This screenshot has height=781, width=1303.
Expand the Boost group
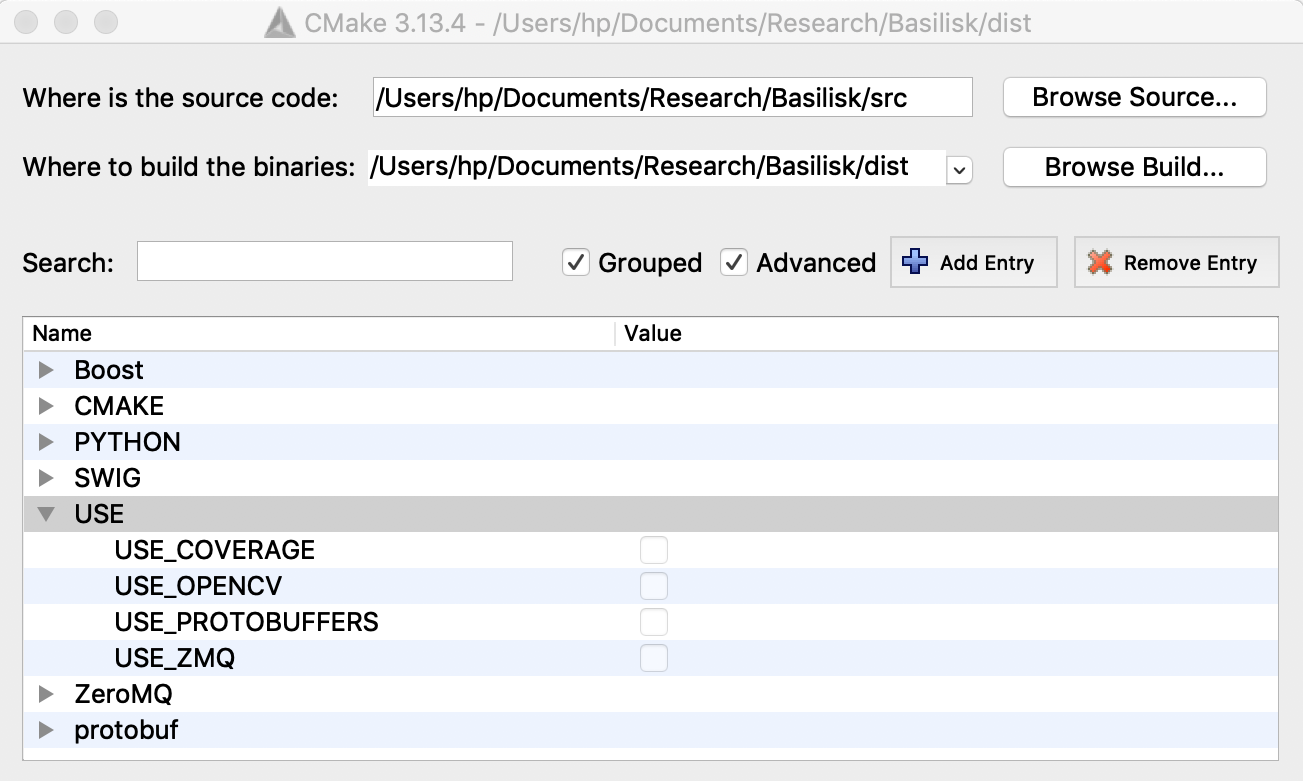[x=45, y=370]
